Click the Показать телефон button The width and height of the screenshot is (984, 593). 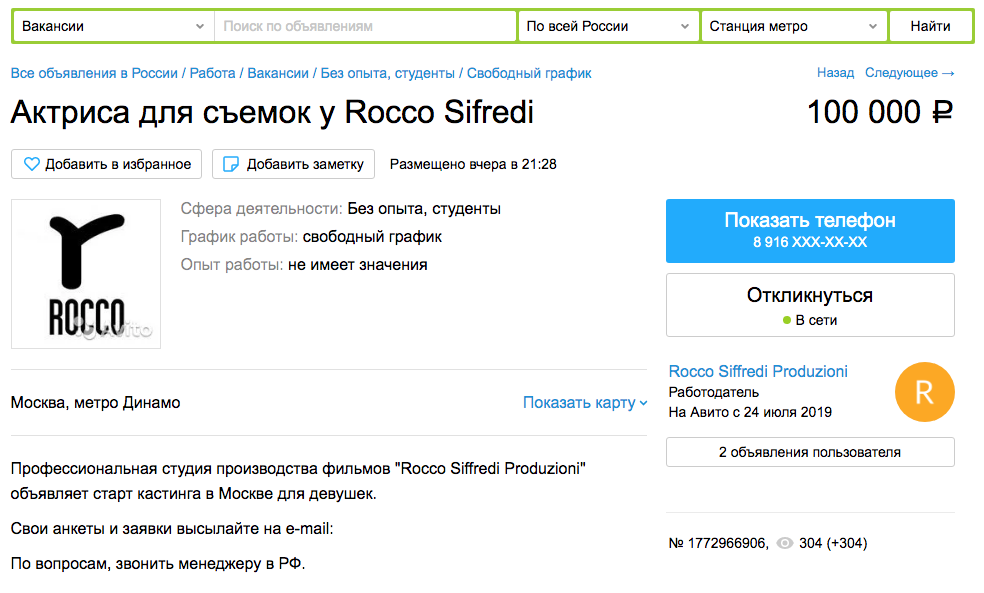[810, 231]
